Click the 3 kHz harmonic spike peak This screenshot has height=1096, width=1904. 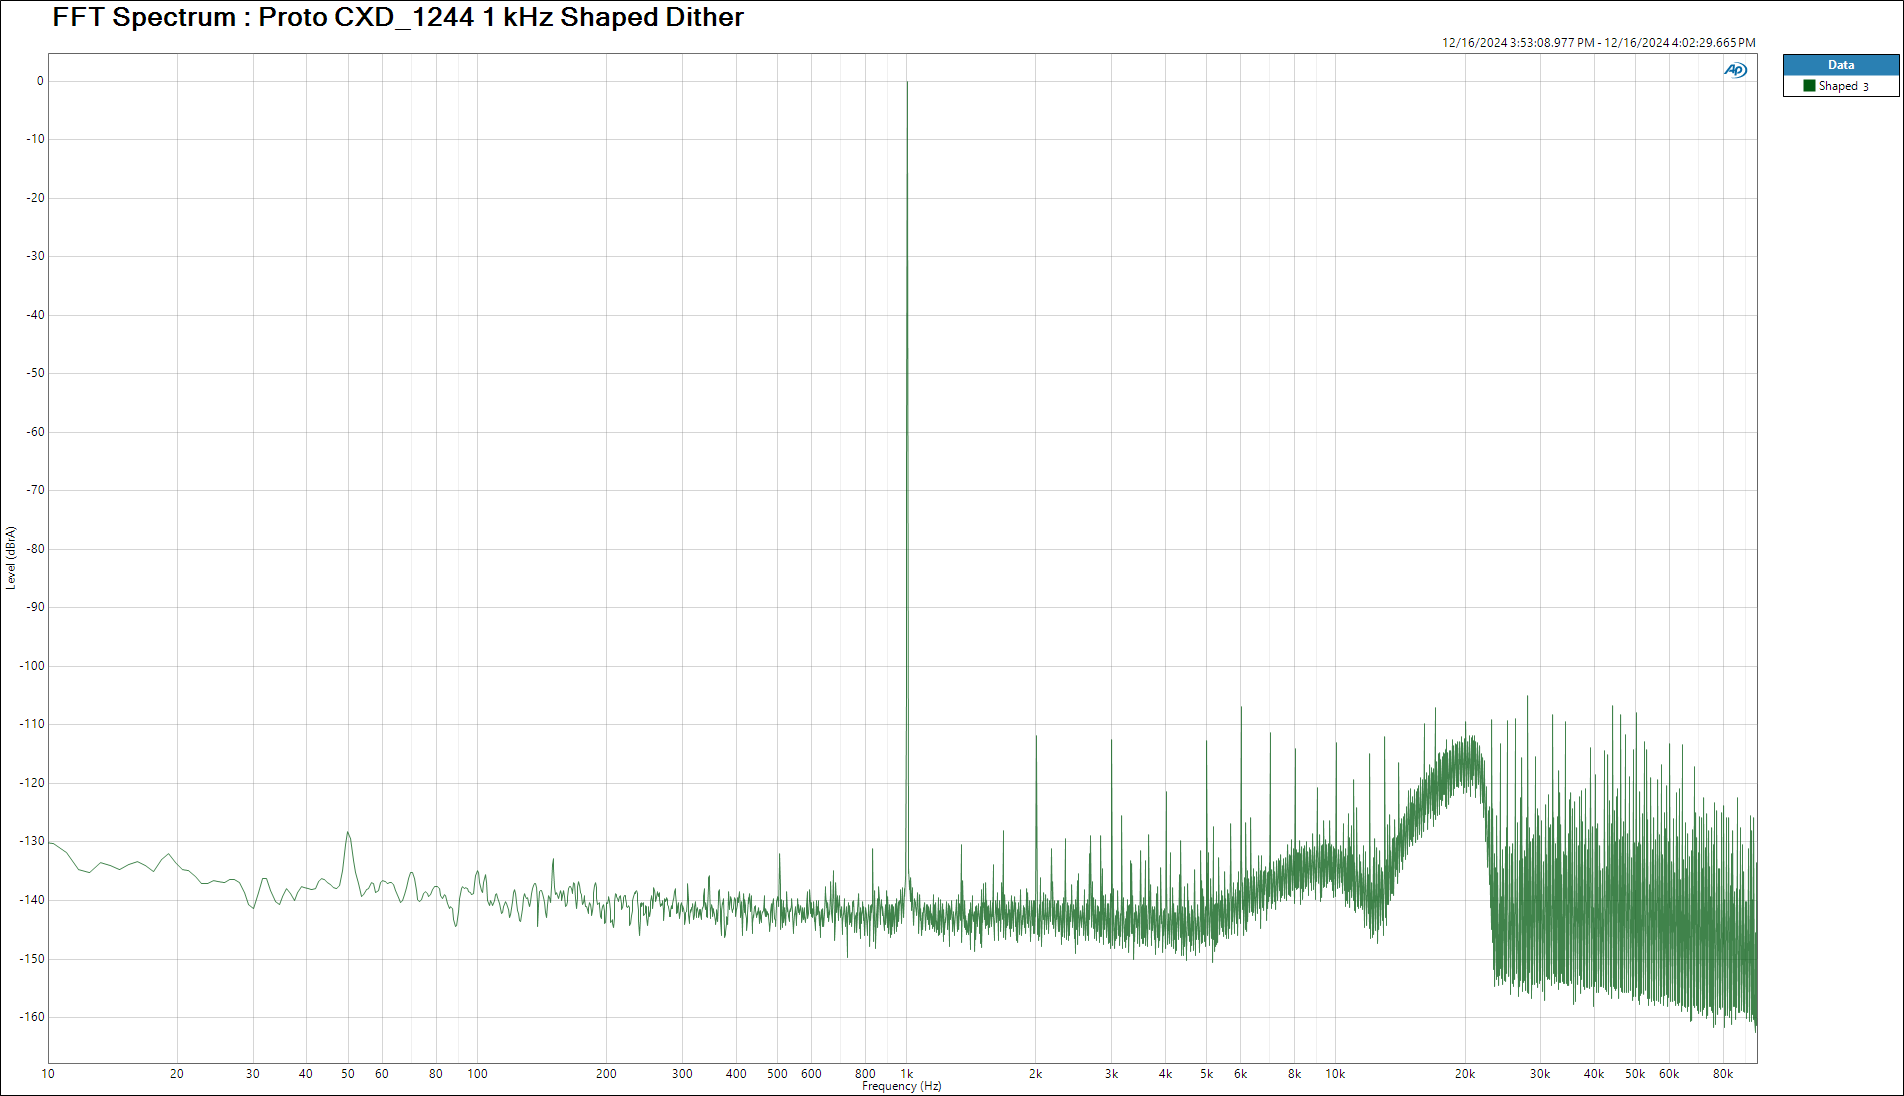[1111, 741]
